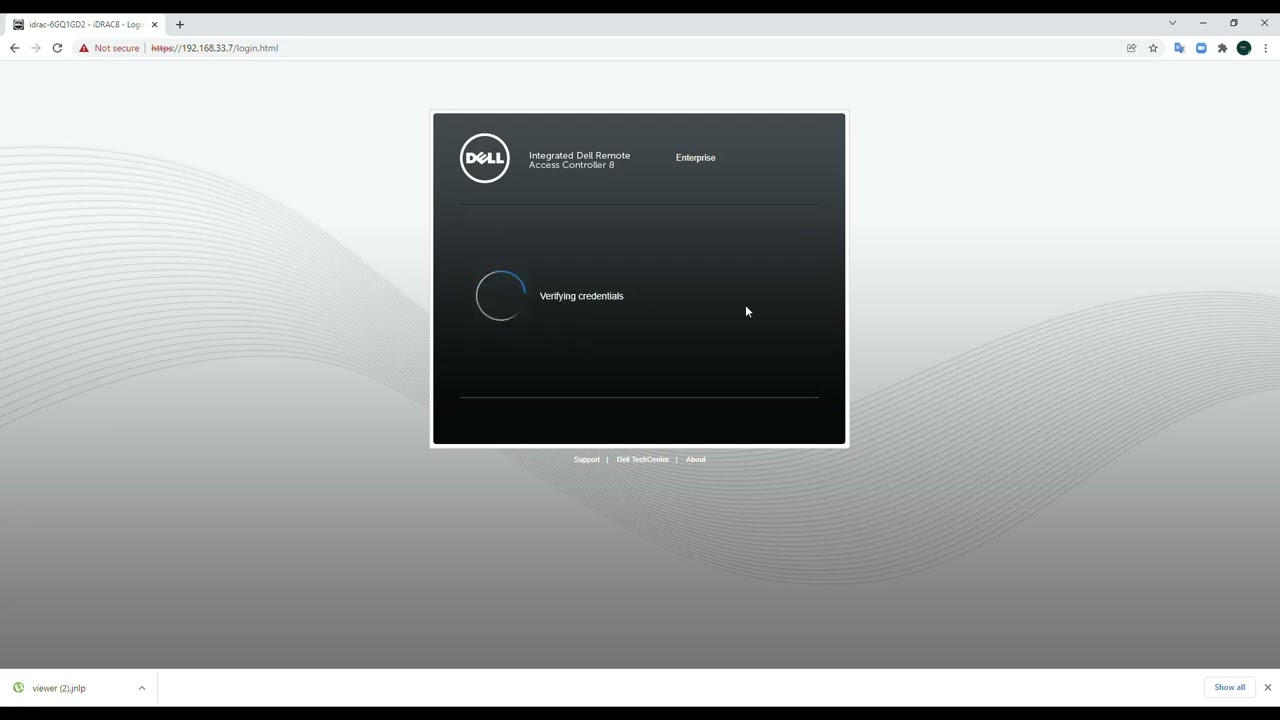Viewport: 1280px width, 720px height.
Task: Go back to the previous page
Action: [14, 48]
